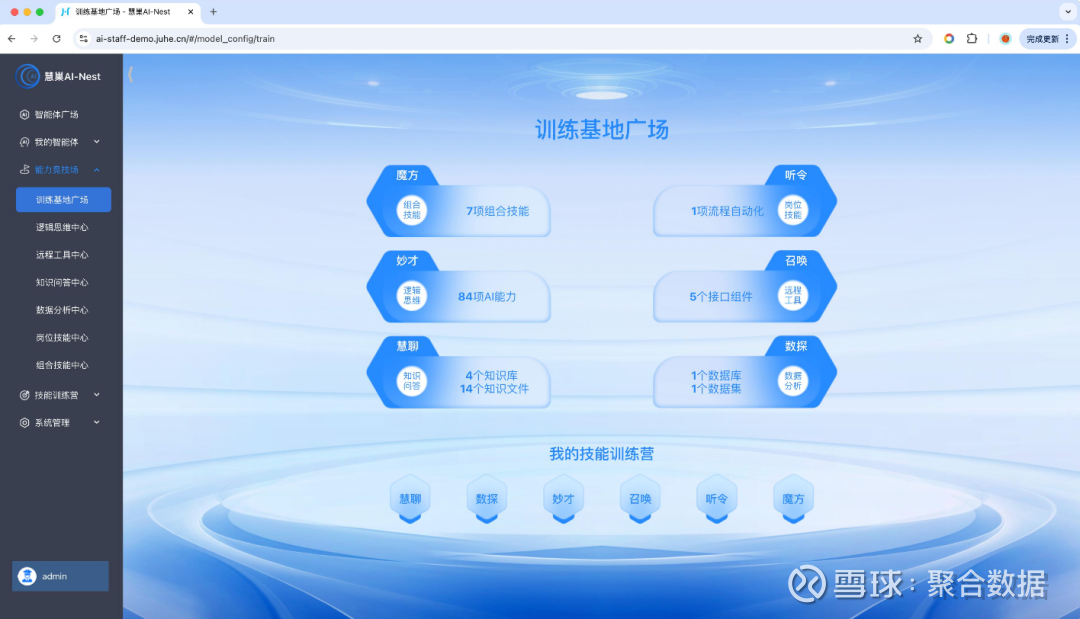Open 数据分析中心 menu item
Screen dimensions: 1080x619
62,310
